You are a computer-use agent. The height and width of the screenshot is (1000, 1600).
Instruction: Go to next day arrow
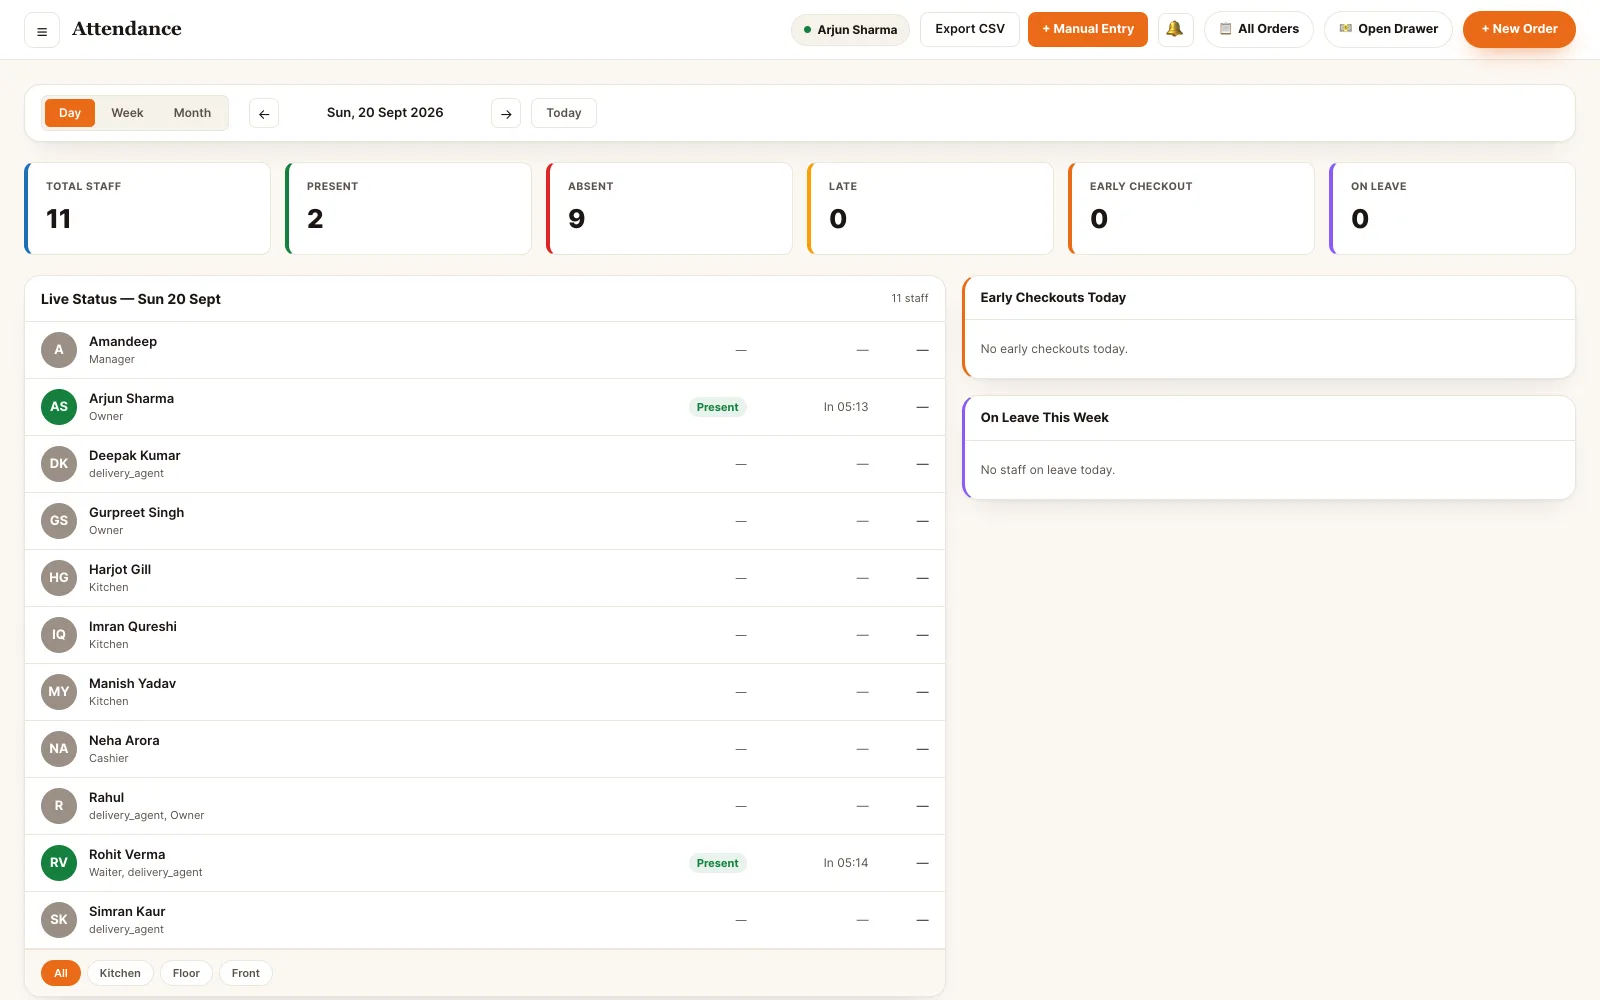pyautogui.click(x=506, y=114)
